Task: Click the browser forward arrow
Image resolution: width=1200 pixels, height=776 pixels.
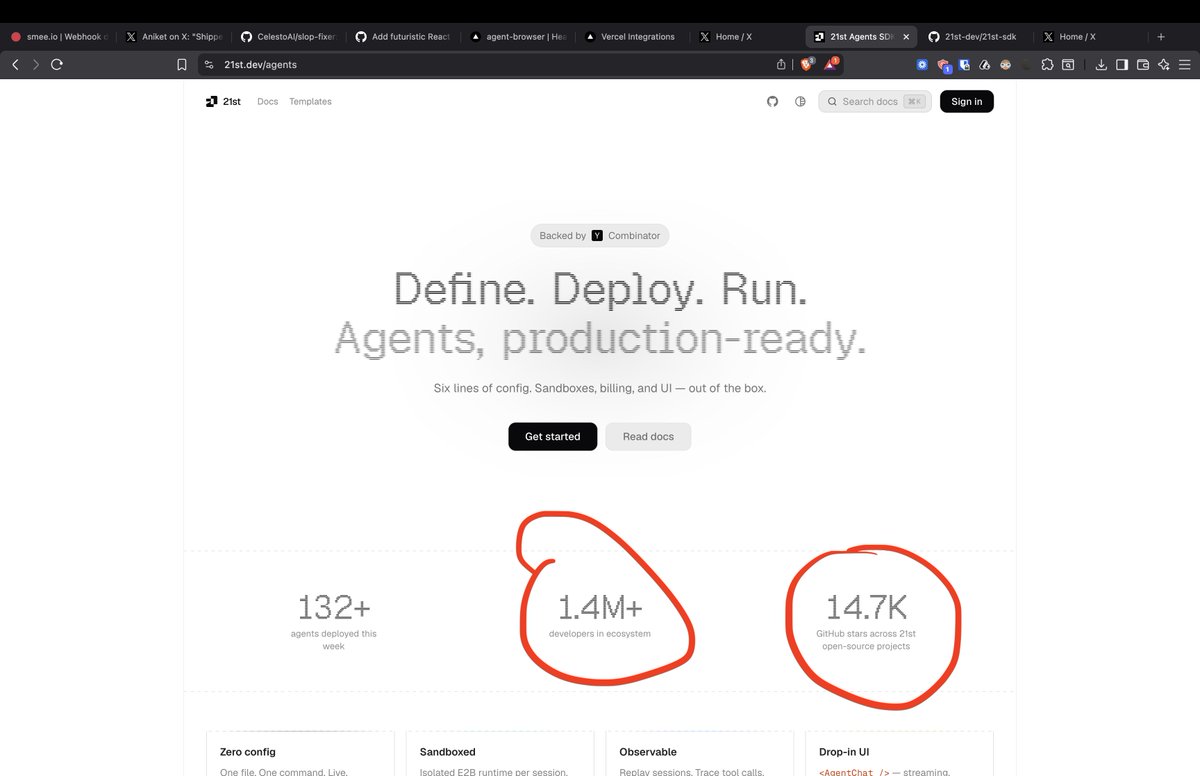Action: [36, 64]
